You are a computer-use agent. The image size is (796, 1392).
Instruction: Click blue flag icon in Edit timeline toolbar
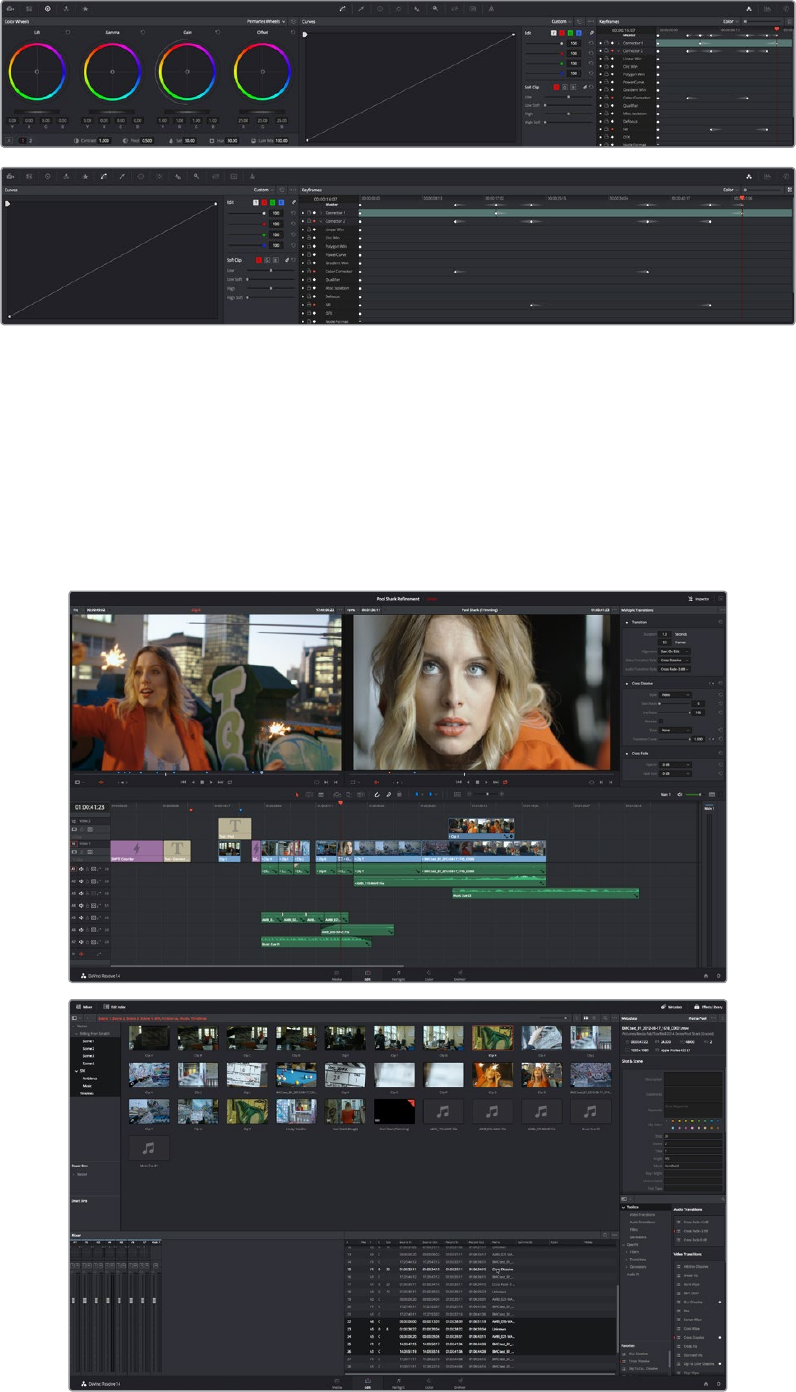click(418, 794)
